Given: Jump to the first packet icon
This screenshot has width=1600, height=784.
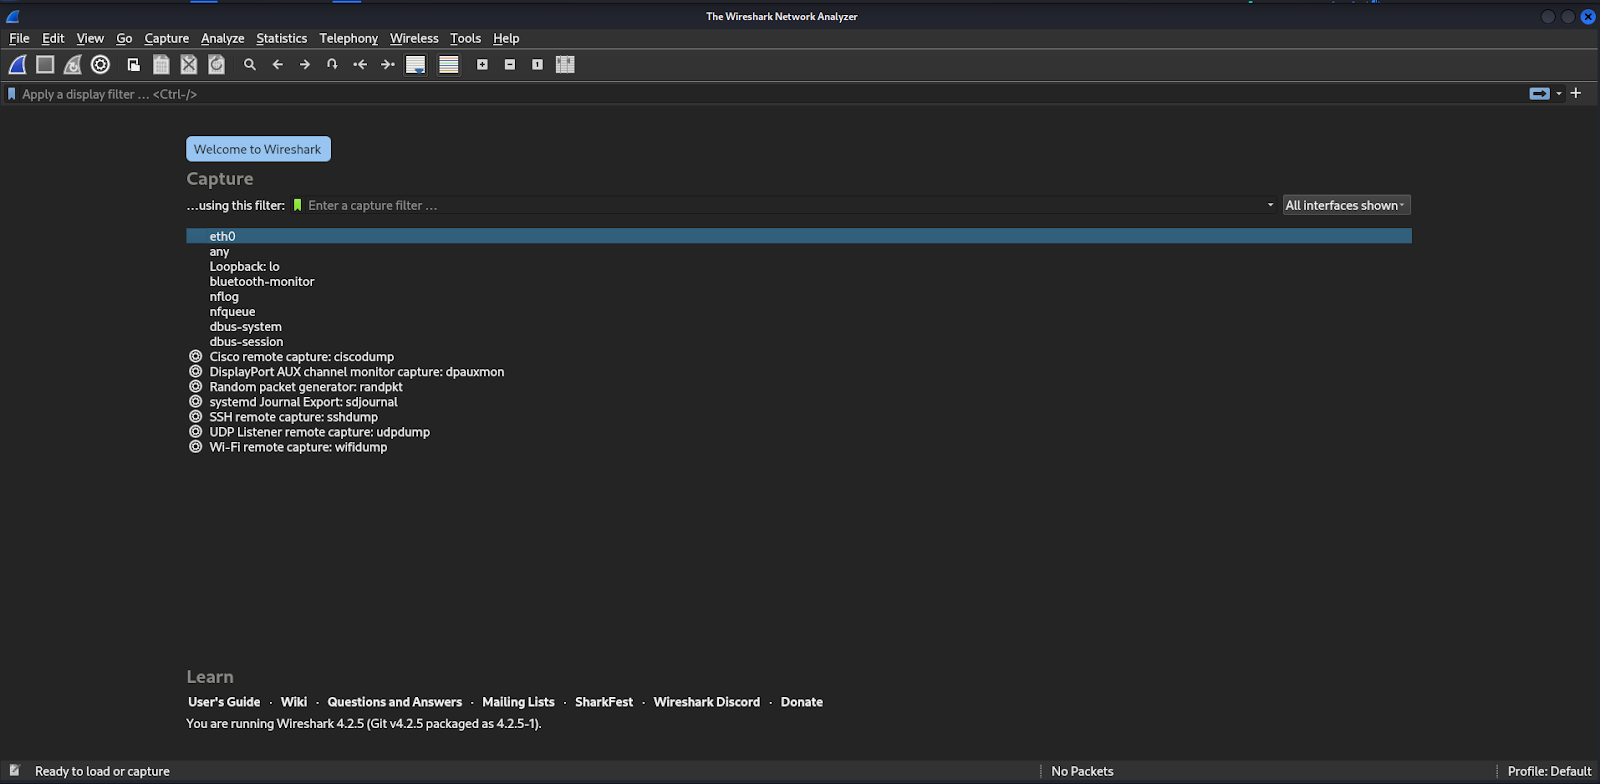Looking at the screenshot, I should click(x=360, y=65).
